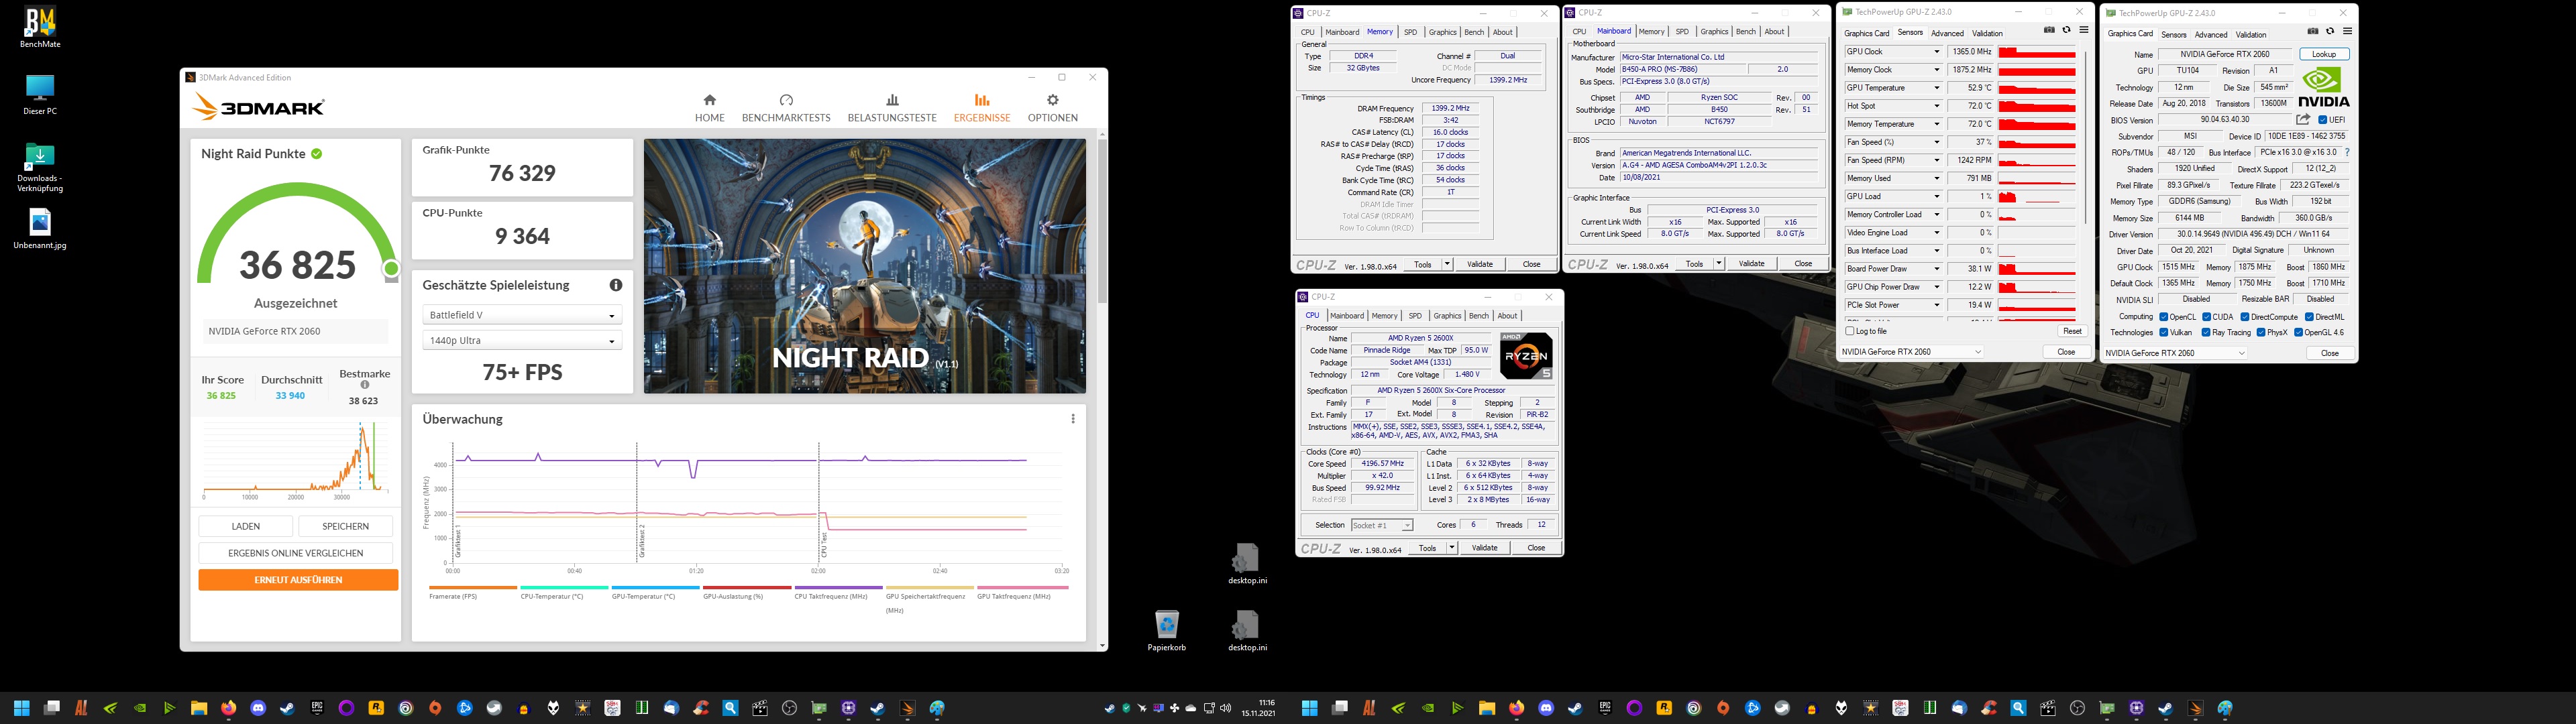Click refresh icon in the GPU-Z Sensors window
This screenshot has height=724, width=2576.
point(2066,31)
